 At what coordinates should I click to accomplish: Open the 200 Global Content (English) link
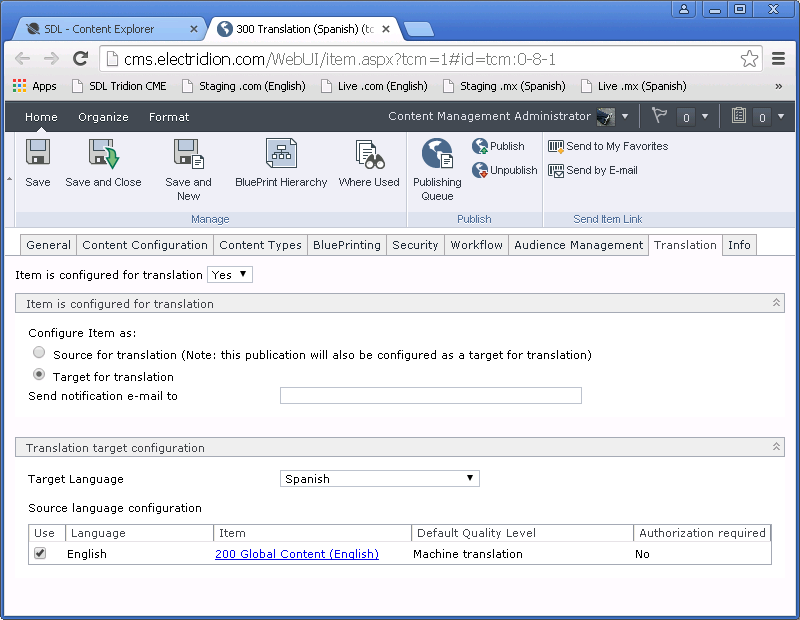tap(296, 554)
